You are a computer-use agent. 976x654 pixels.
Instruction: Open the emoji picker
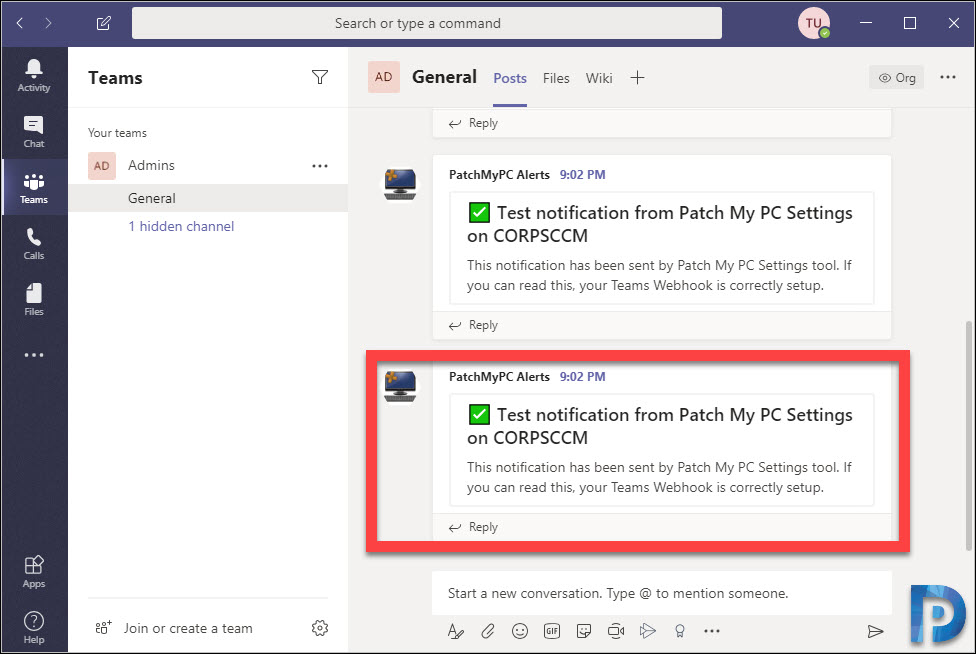pos(520,631)
